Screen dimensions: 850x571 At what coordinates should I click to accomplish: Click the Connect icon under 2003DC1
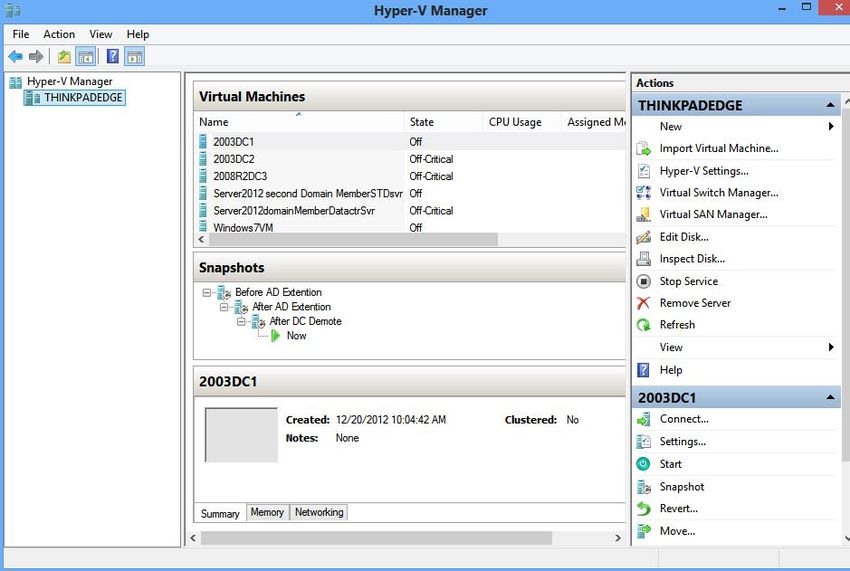(643, 419)
